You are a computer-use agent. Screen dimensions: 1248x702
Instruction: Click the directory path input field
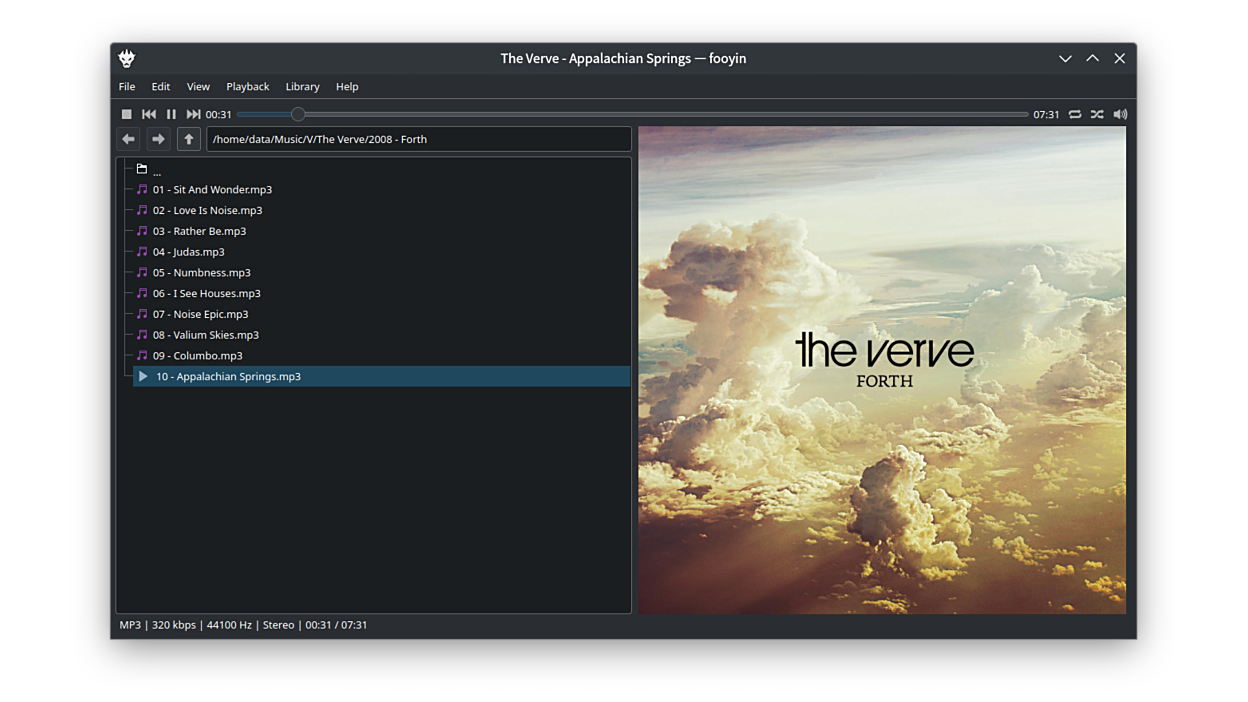tap(418, 139)
